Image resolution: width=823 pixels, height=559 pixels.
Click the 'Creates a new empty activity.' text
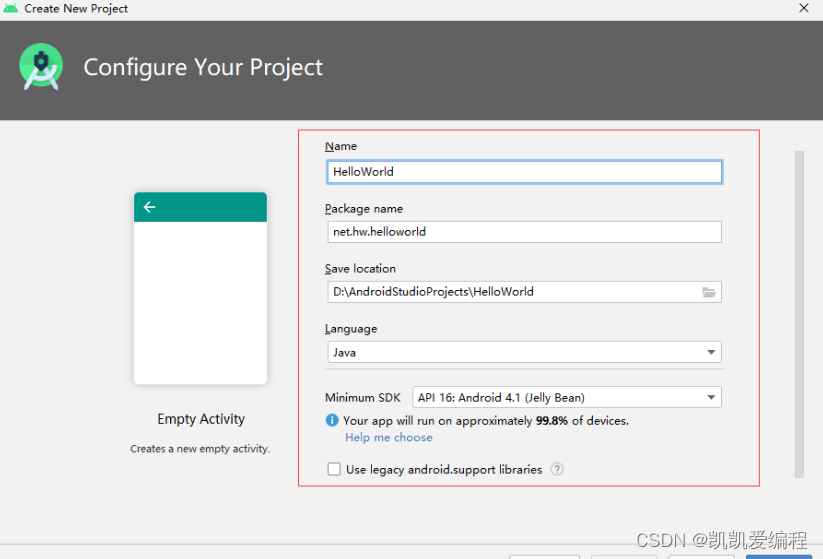pyautogui.click(x=200, y=449)
